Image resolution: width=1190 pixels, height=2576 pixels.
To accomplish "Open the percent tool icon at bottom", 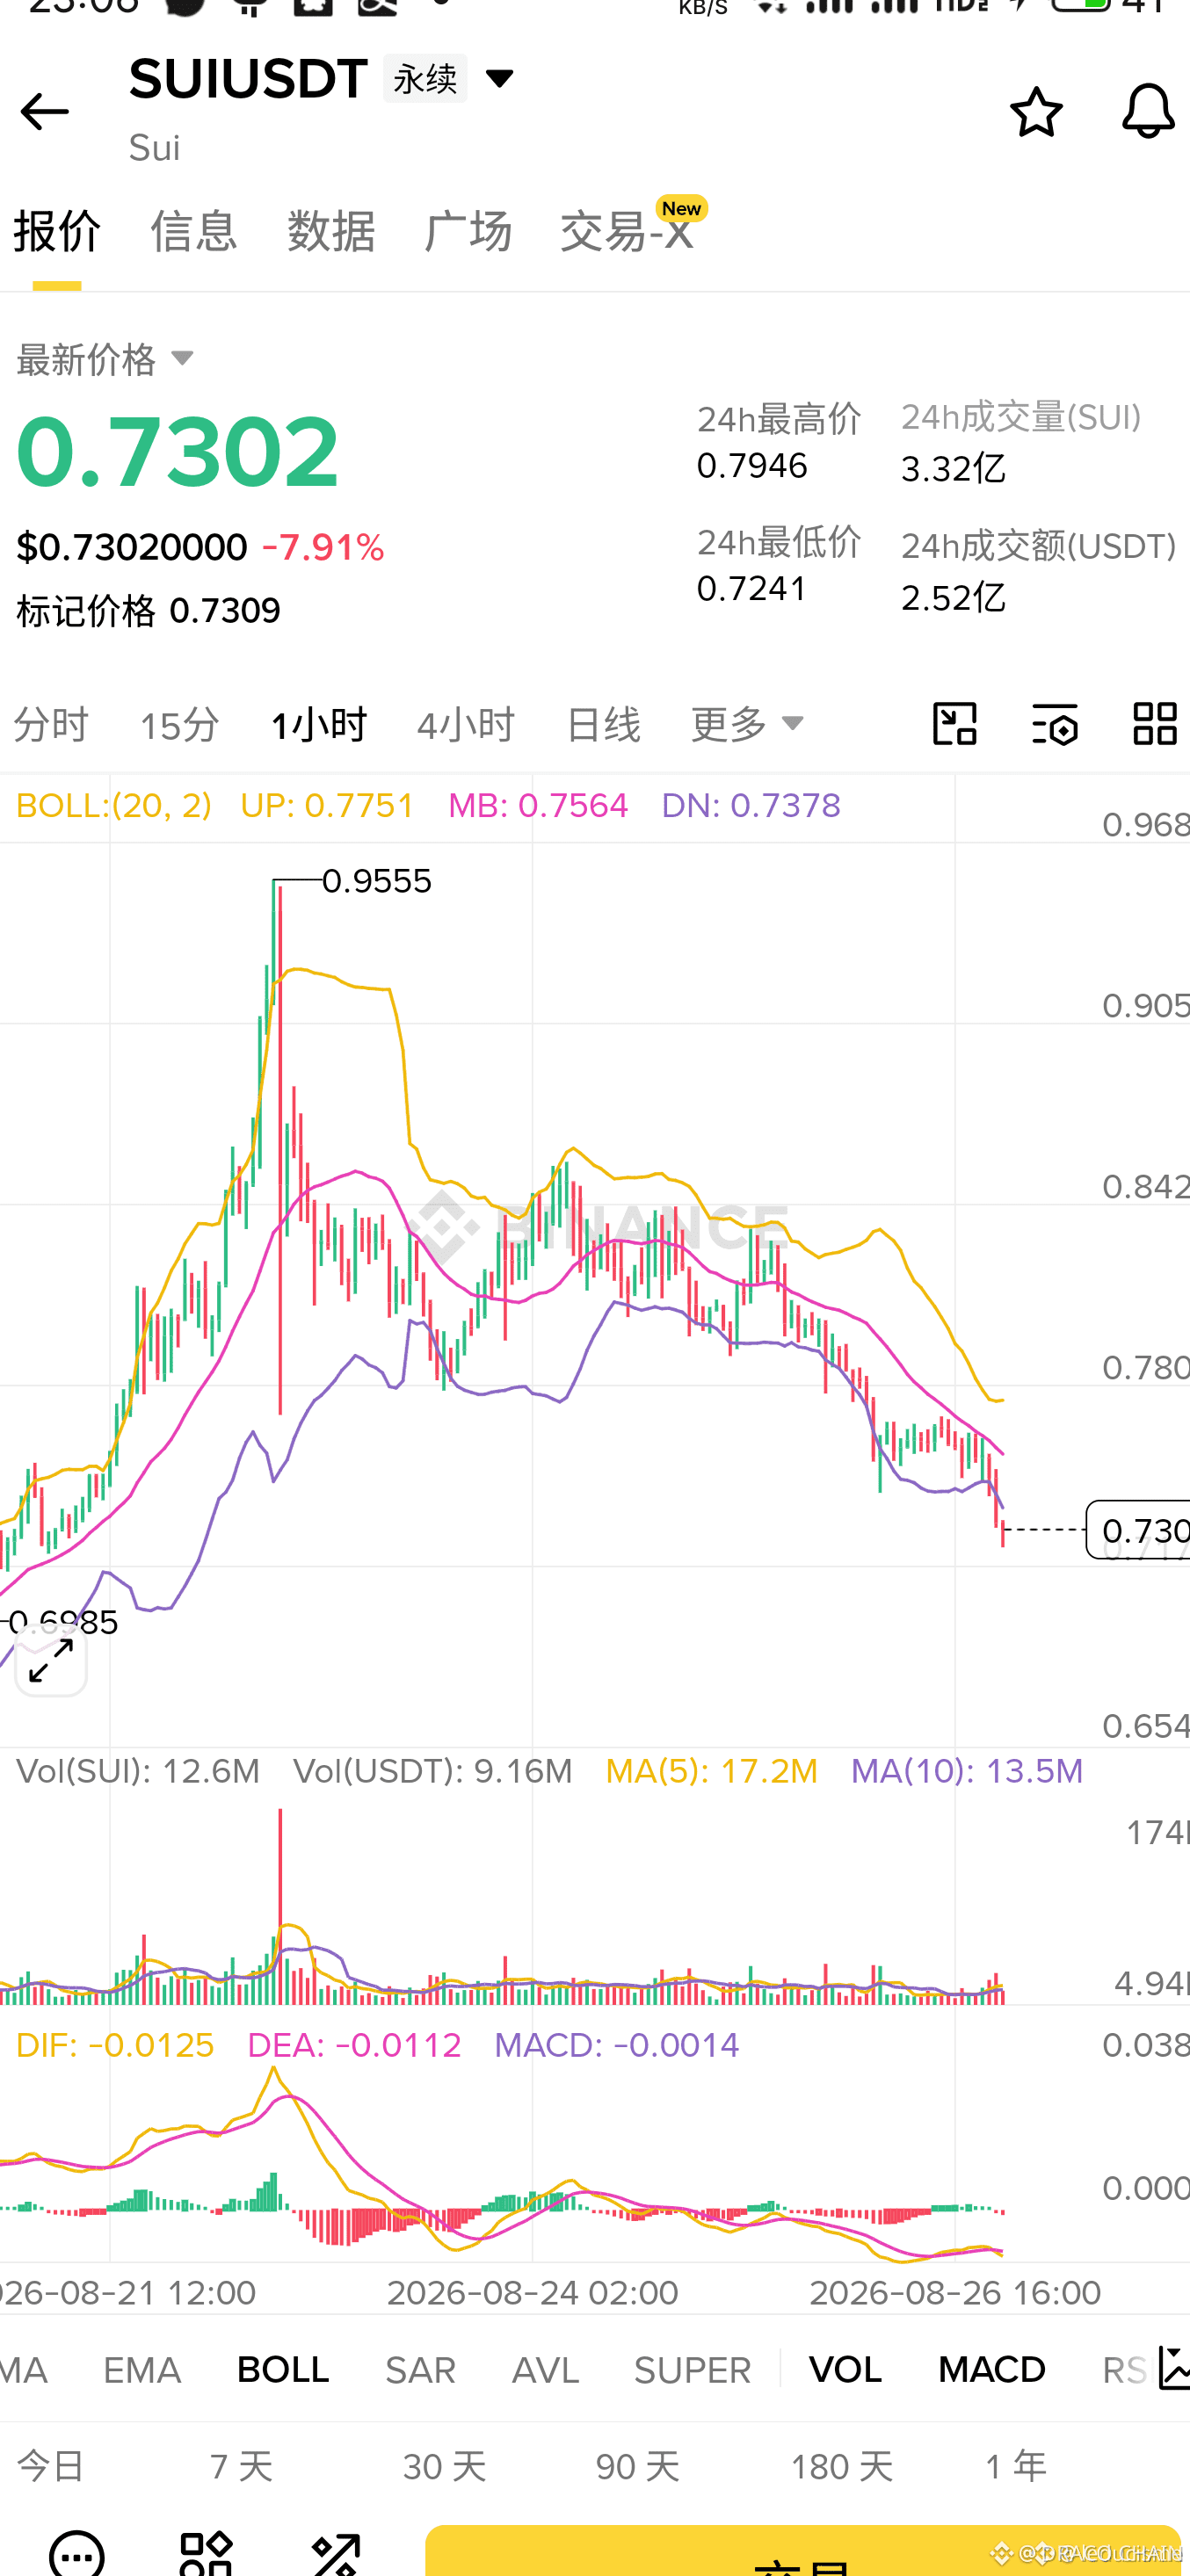I will pyautogui.click(x=335, y=2553).
